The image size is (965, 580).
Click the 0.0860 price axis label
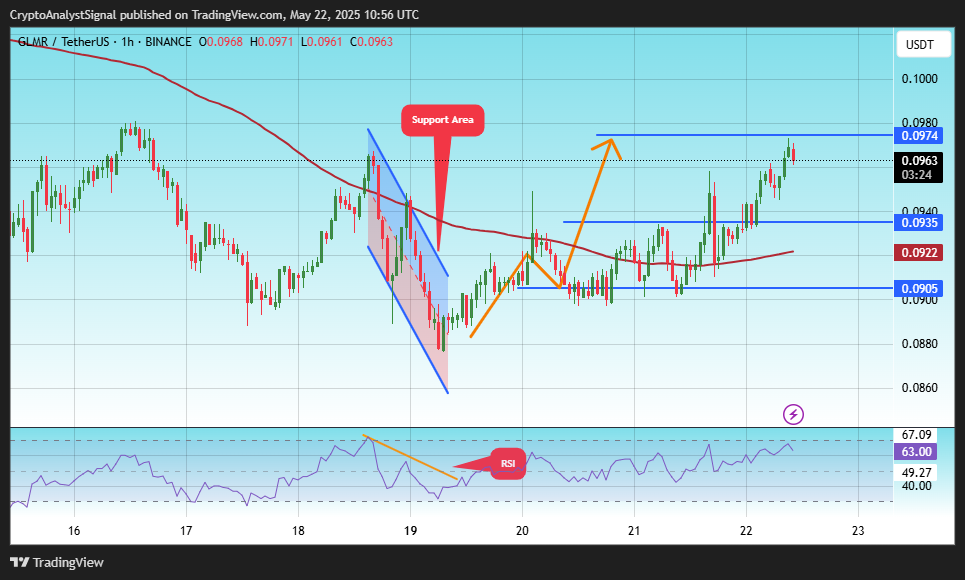click(x=919, y=388)
